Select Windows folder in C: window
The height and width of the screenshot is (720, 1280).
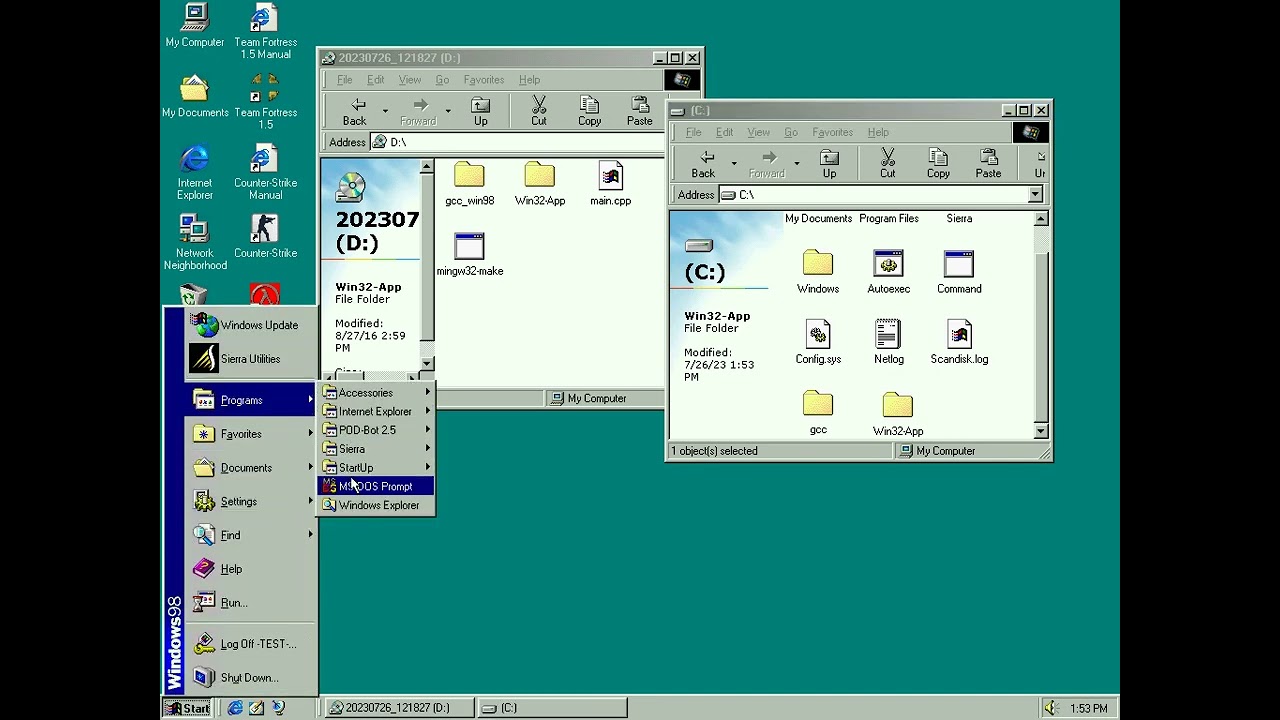(x=818, y=272)
